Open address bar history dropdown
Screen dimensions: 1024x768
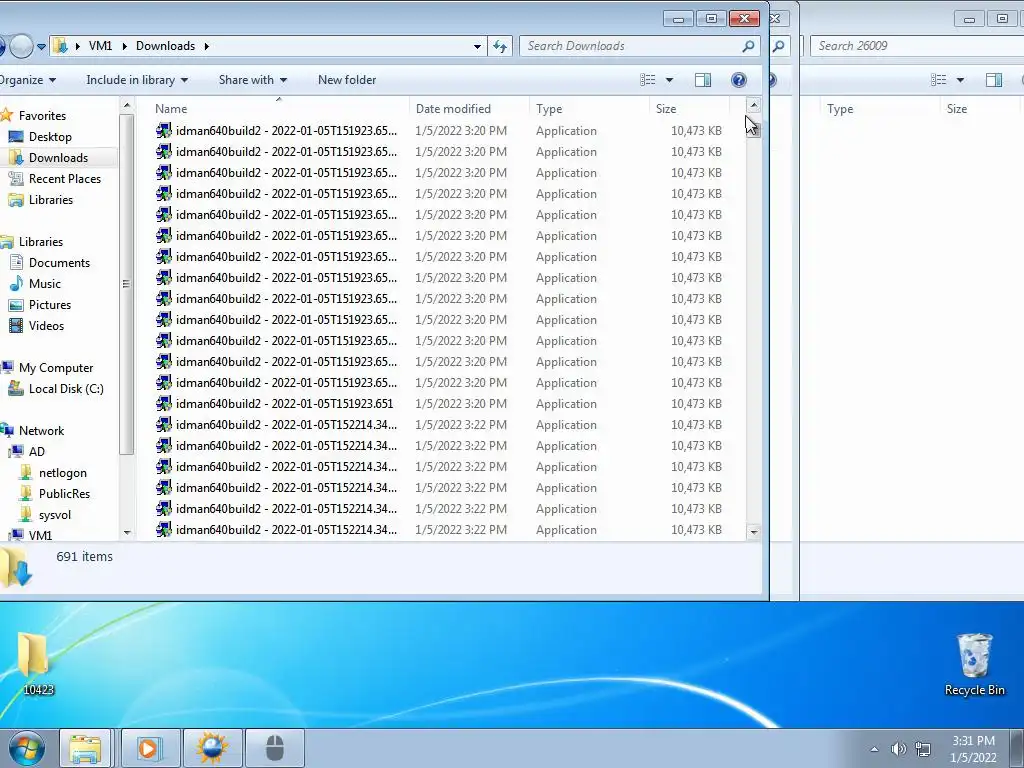(x=477, y=46)
